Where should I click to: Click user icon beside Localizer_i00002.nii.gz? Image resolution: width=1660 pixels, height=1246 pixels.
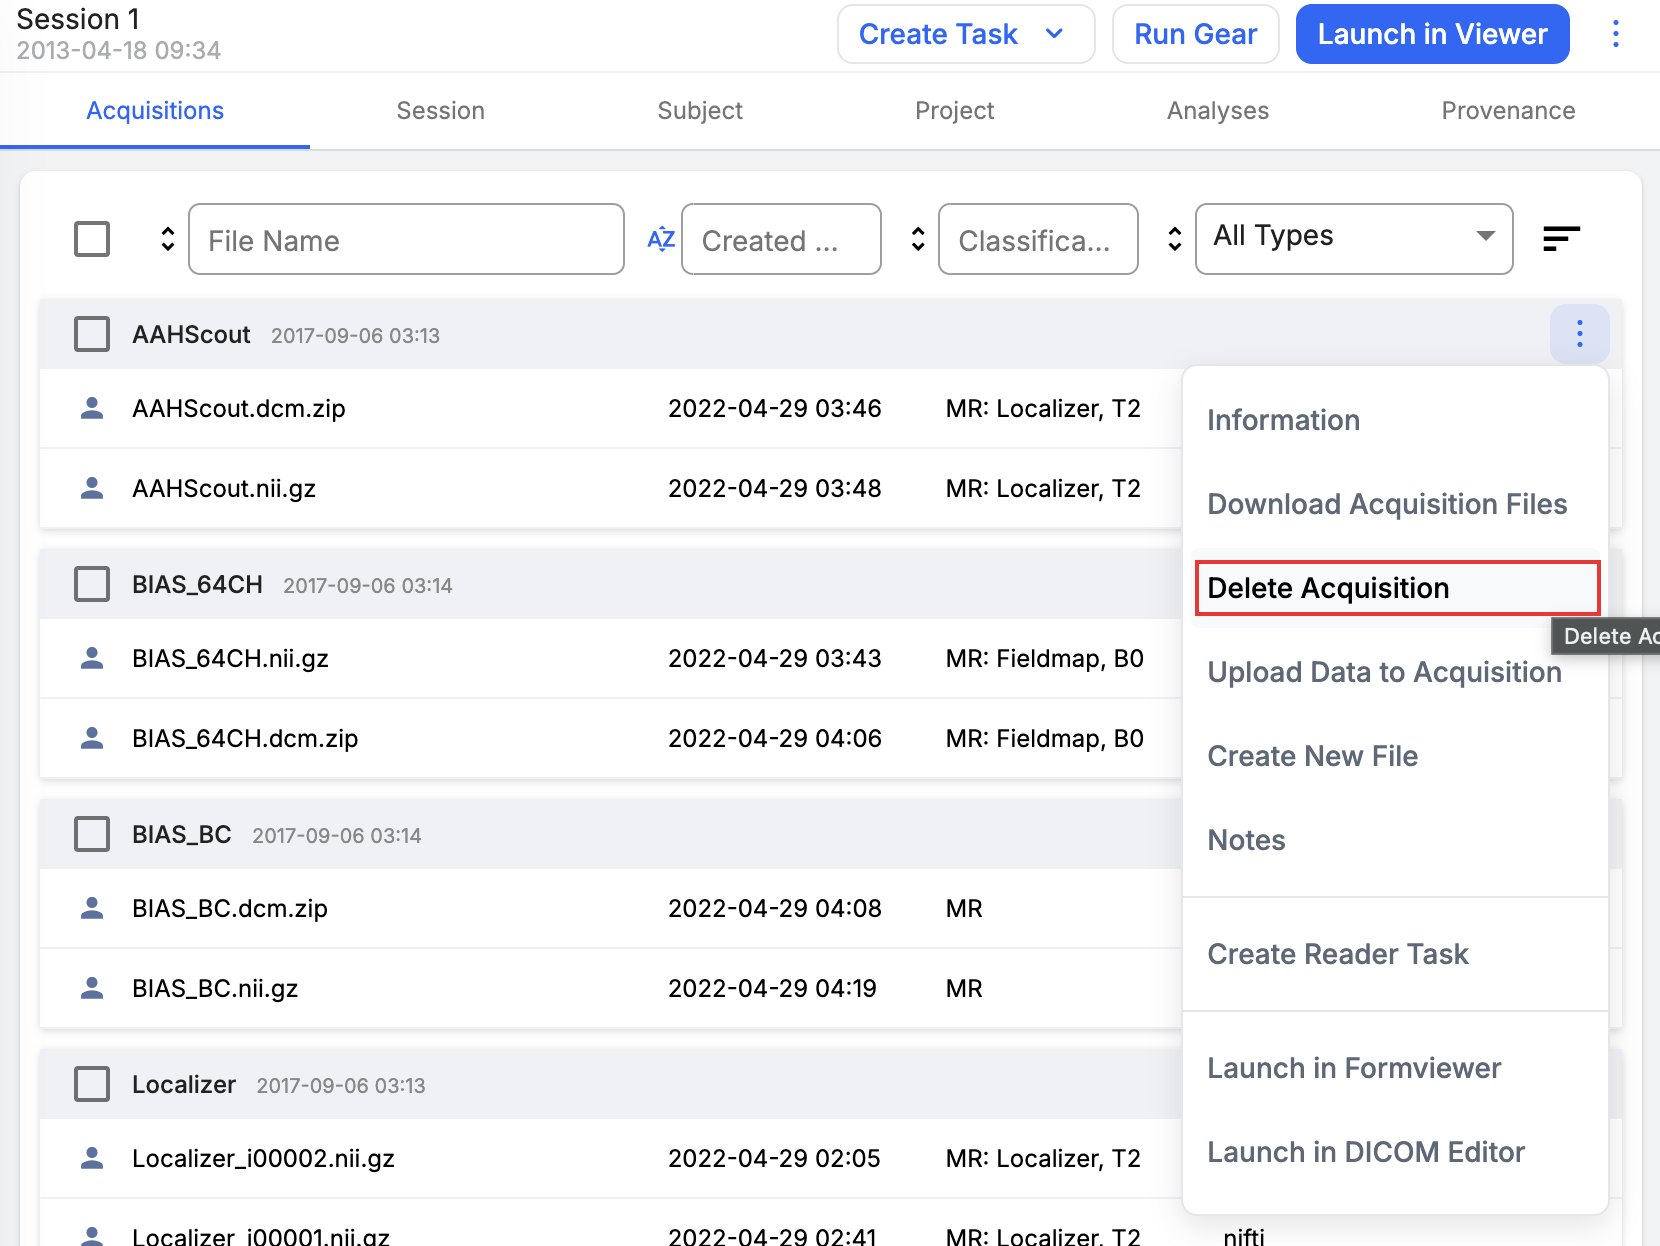(x=92, y=1158)
